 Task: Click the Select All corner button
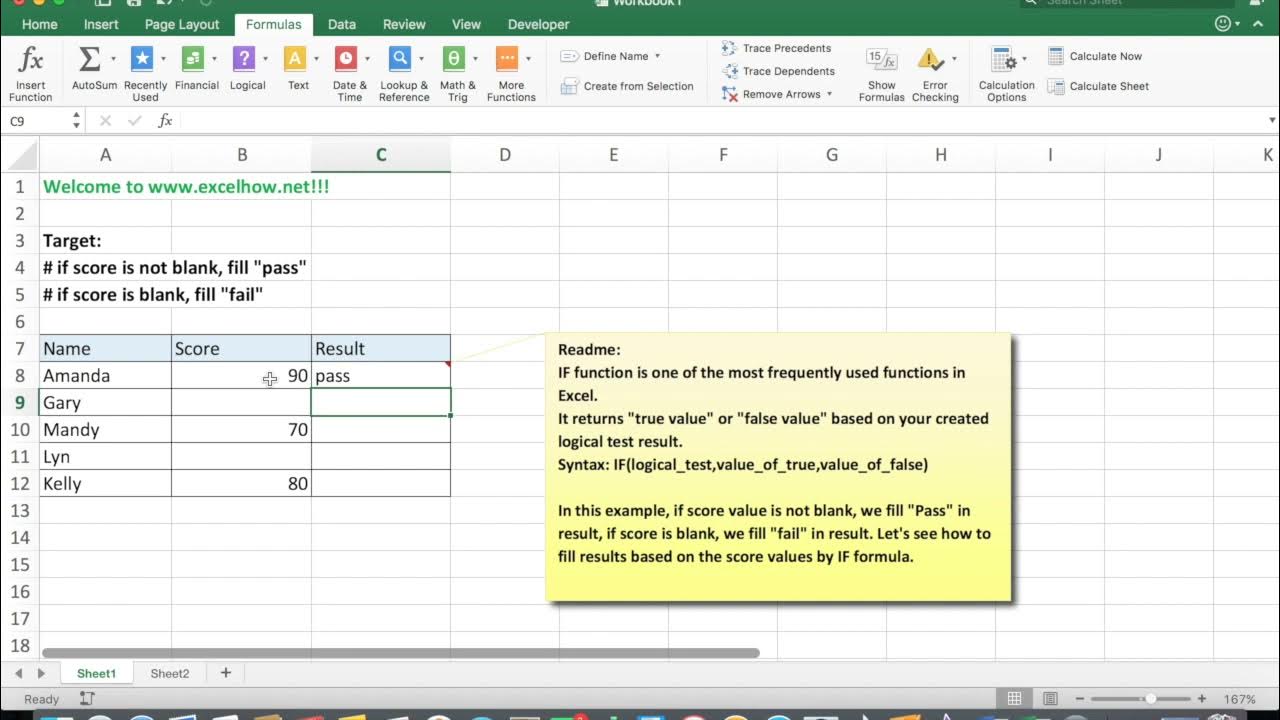19,155
